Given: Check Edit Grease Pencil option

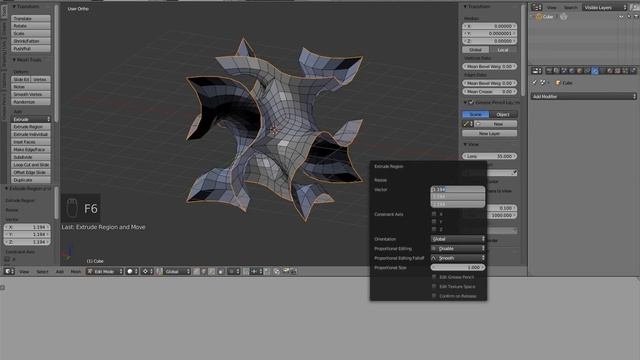Looking at the screenshot, I should click(434, 277).
